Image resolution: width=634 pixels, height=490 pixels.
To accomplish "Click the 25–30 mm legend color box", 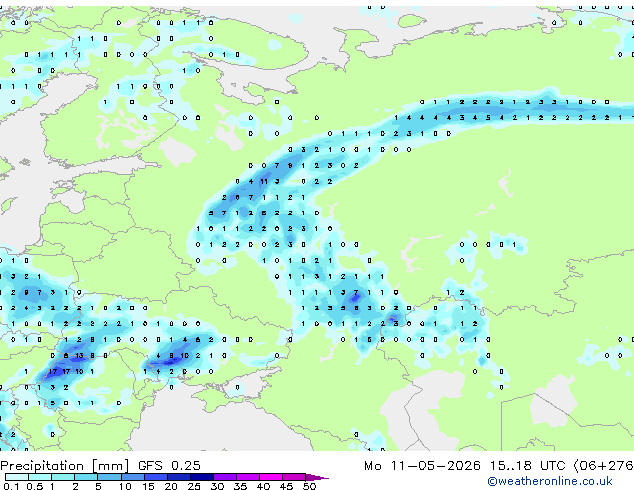I will click(201, 477).
